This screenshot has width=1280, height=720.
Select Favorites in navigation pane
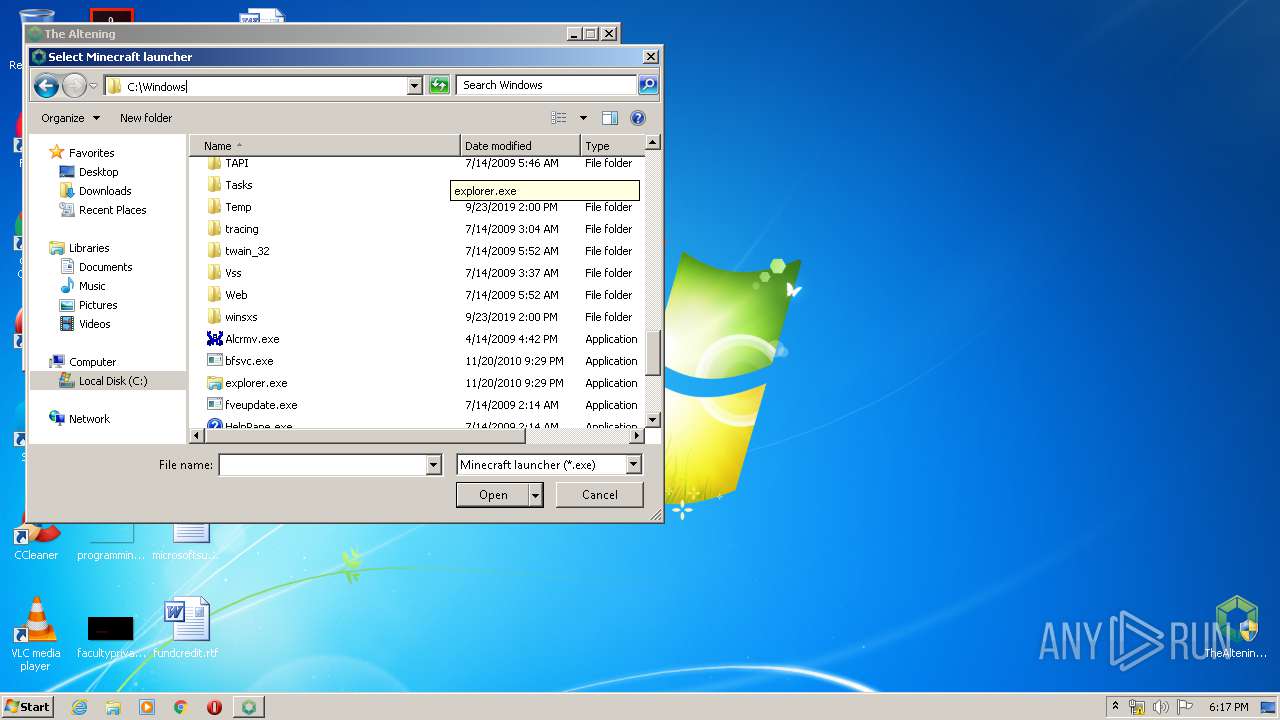coord(91,153)
